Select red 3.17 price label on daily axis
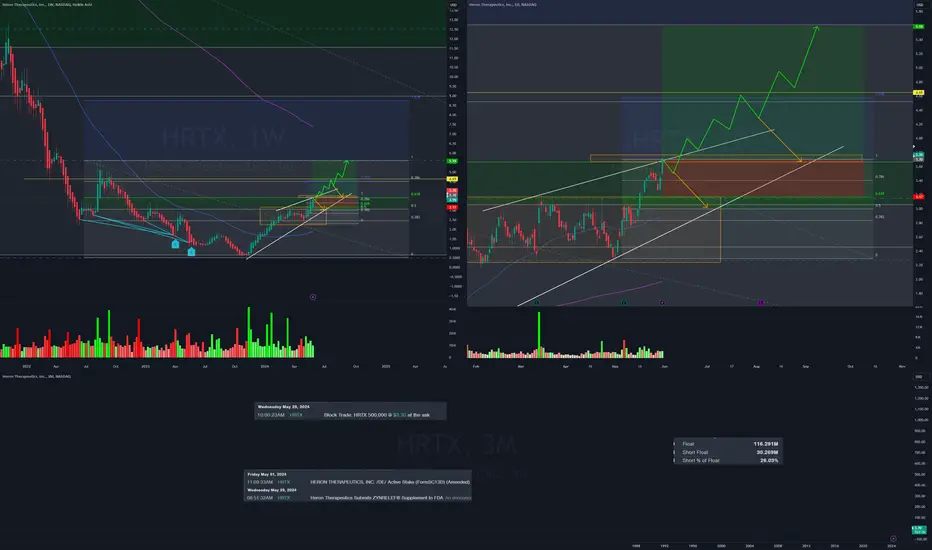The image size is (932, 550). (919, 196)
